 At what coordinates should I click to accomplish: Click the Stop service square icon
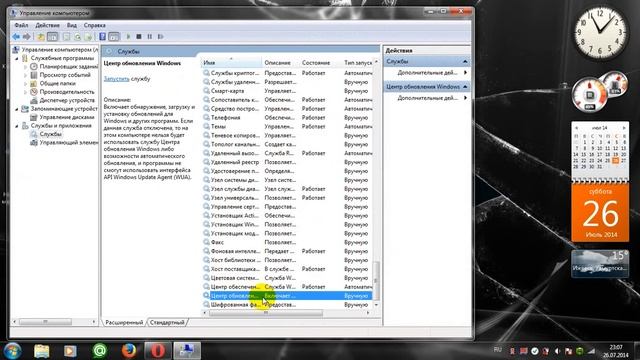[139, 37]
